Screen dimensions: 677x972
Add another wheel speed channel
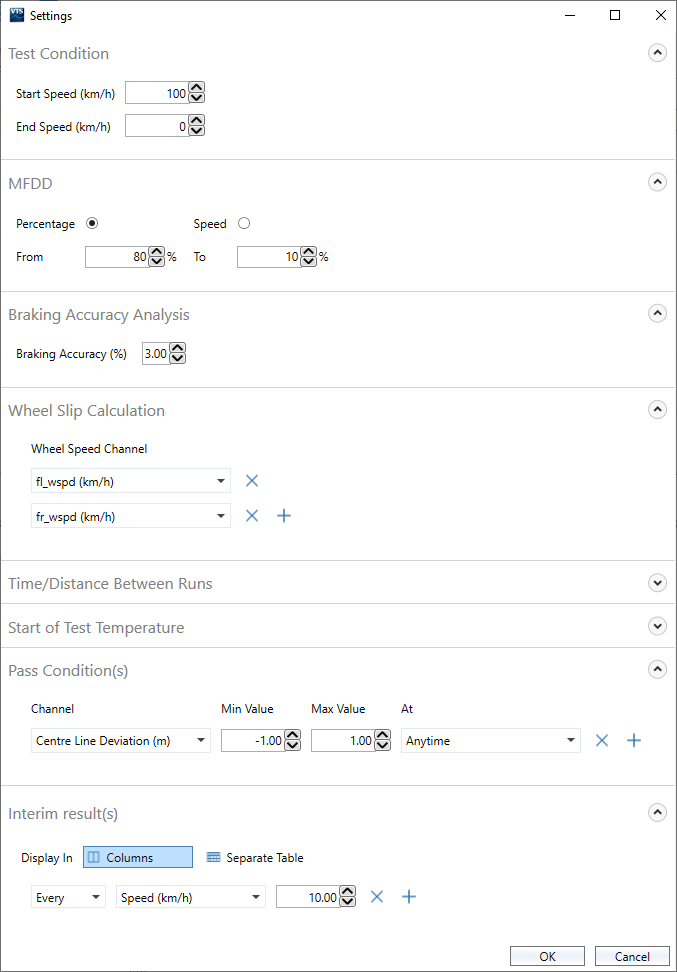[x=283, y=515]
